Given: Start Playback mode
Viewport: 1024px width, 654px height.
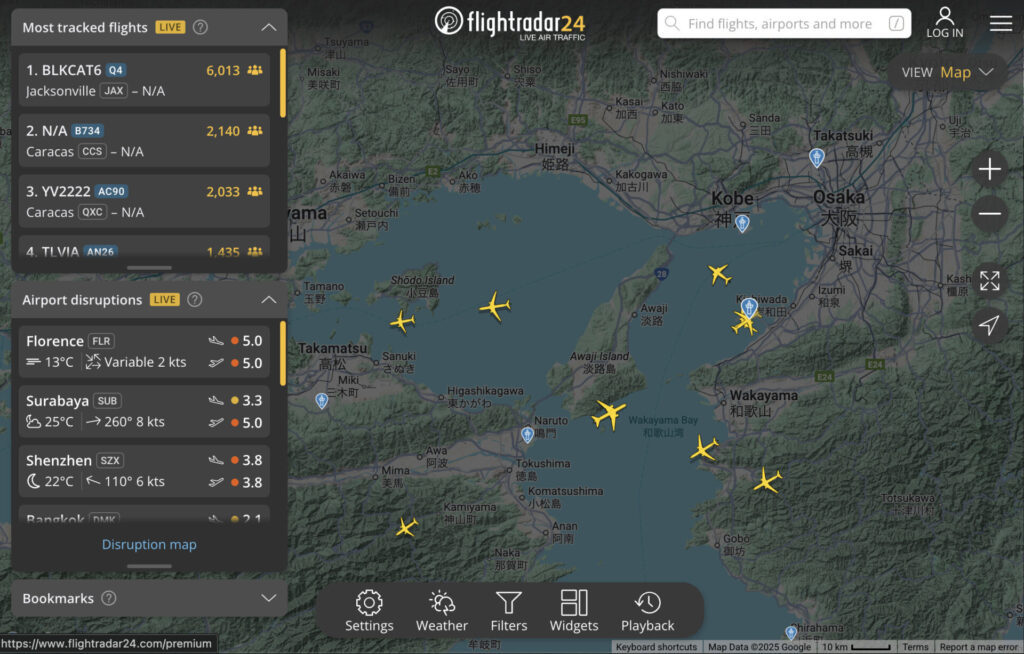Looking at the screenshot, I should [647, 610].
